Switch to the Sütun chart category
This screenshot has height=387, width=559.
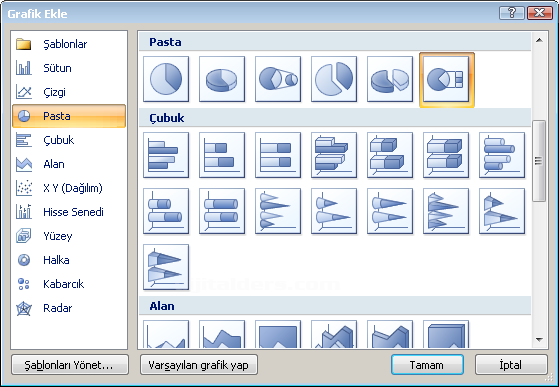click(69, 68)
